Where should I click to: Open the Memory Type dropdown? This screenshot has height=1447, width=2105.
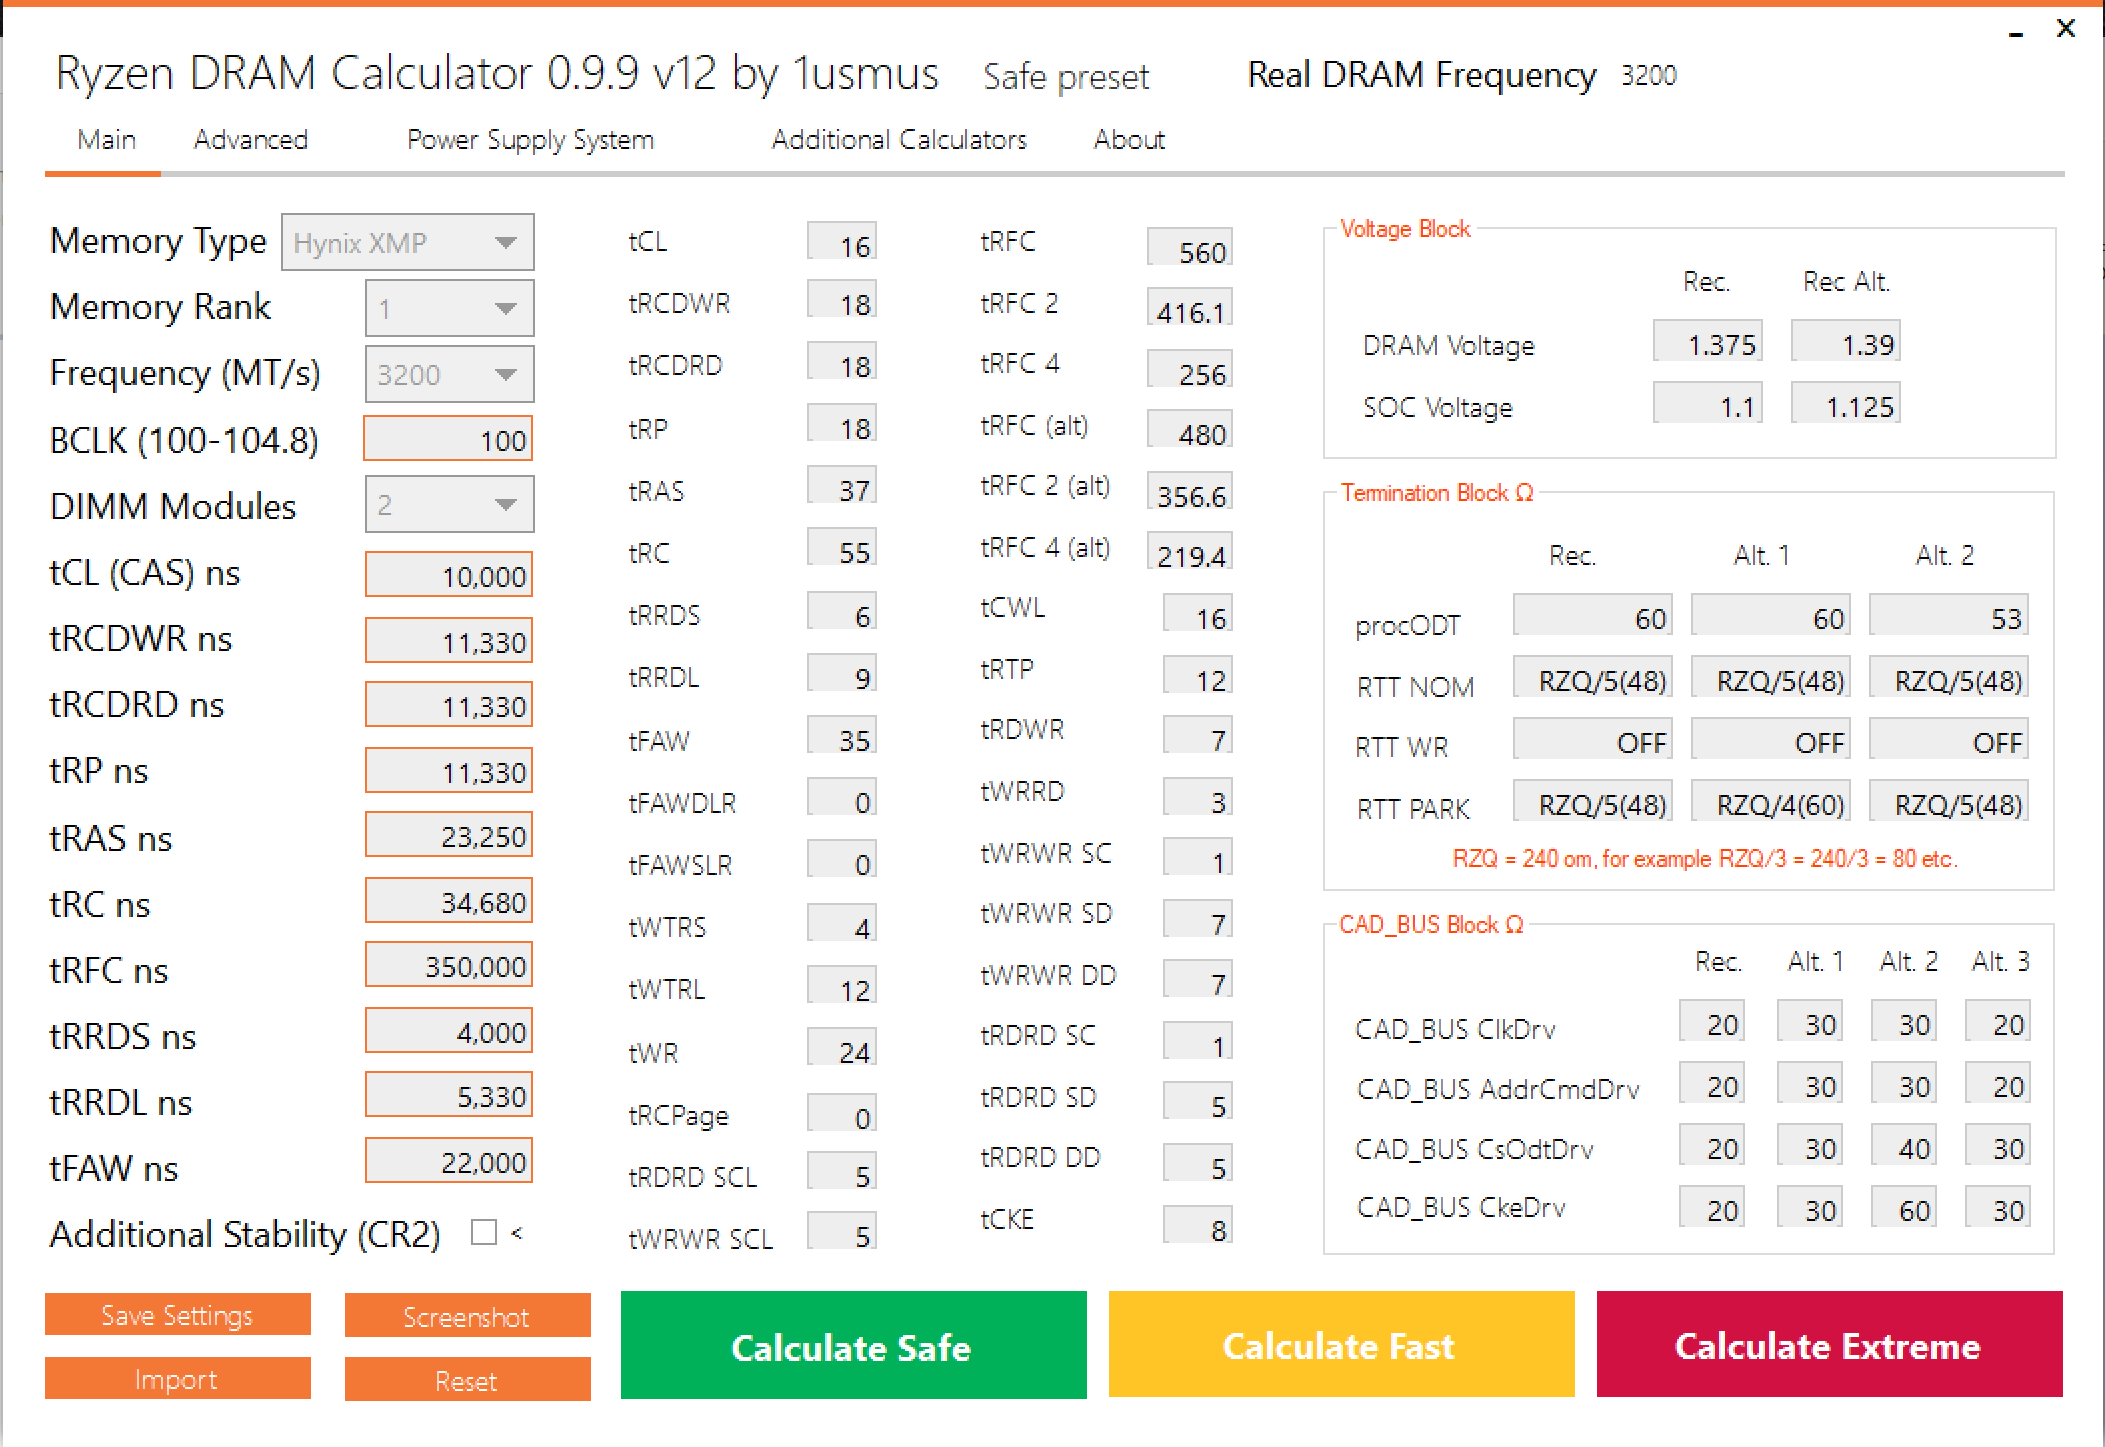click(x=407, y=242)
